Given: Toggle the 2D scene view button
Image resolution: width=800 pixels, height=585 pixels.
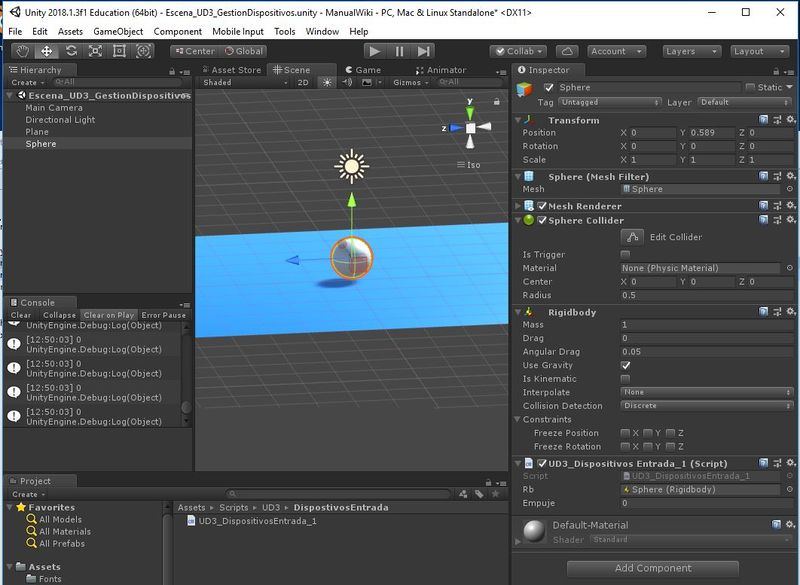Looking at the screenshot, I should [303, 82].
